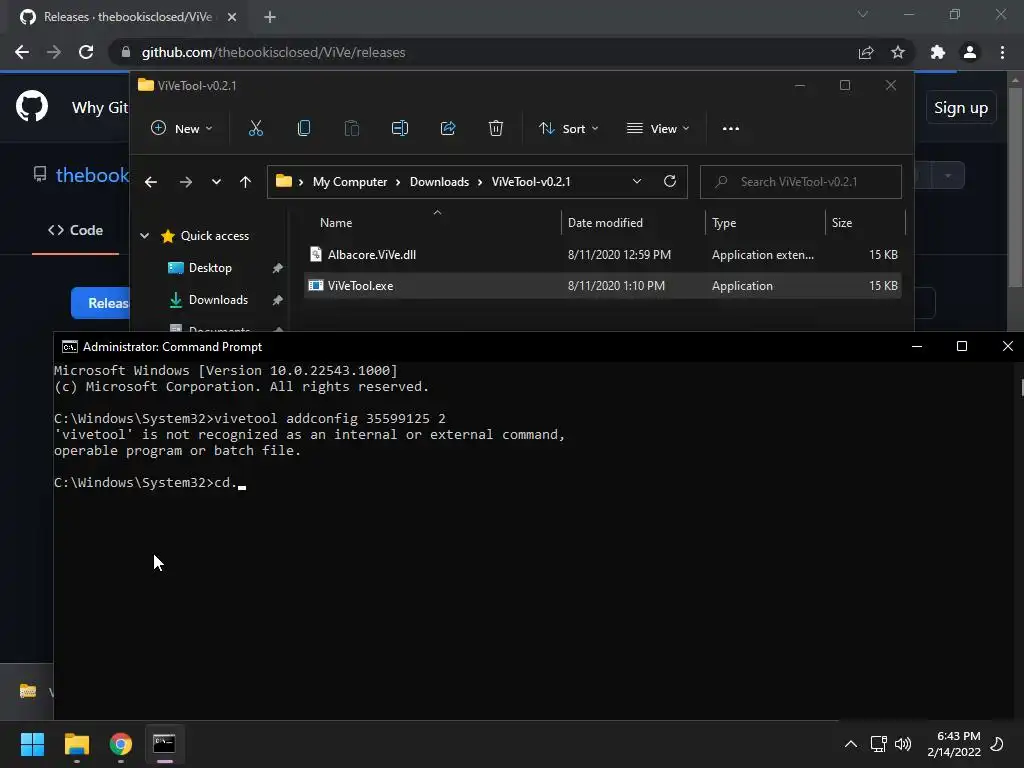Image resolution: width=1024 pixels, height=768 pixels.
Task: Click Downloads in the breadcrumb path
Action: tap(439, 182)
